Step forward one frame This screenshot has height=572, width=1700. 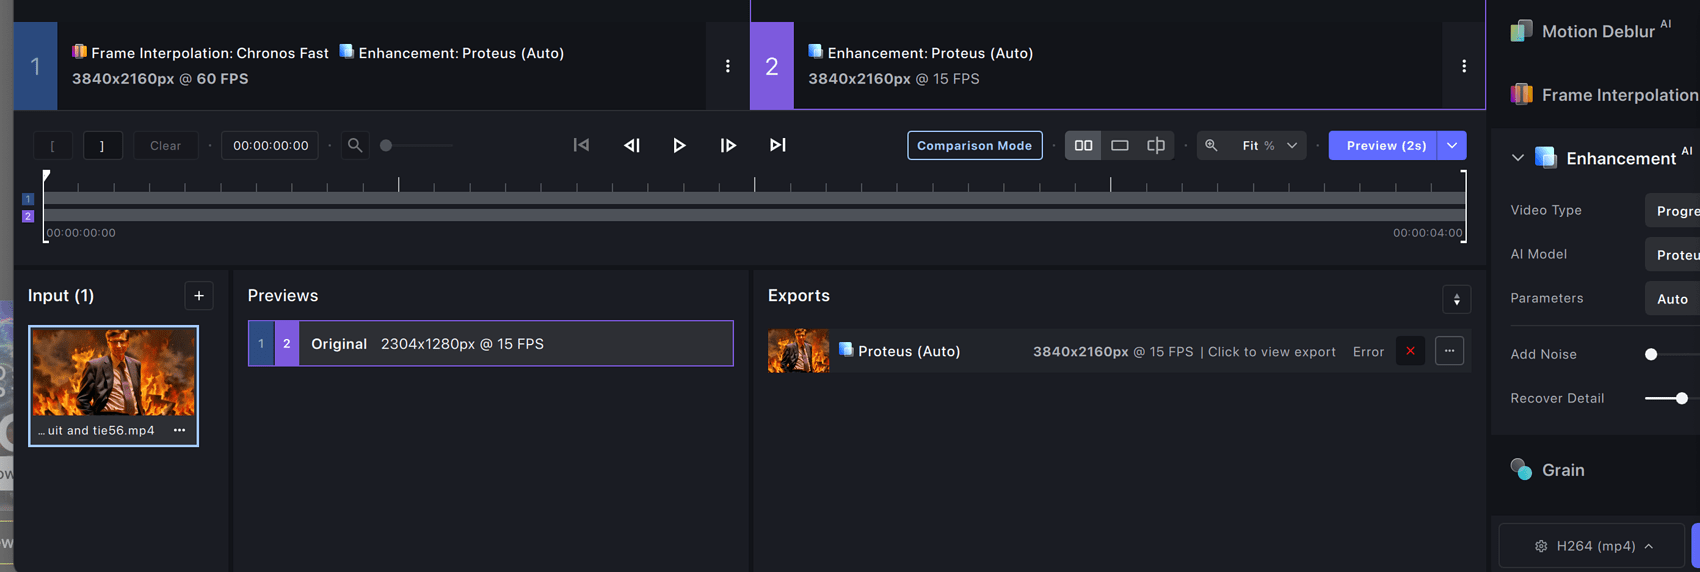(728, 145)
